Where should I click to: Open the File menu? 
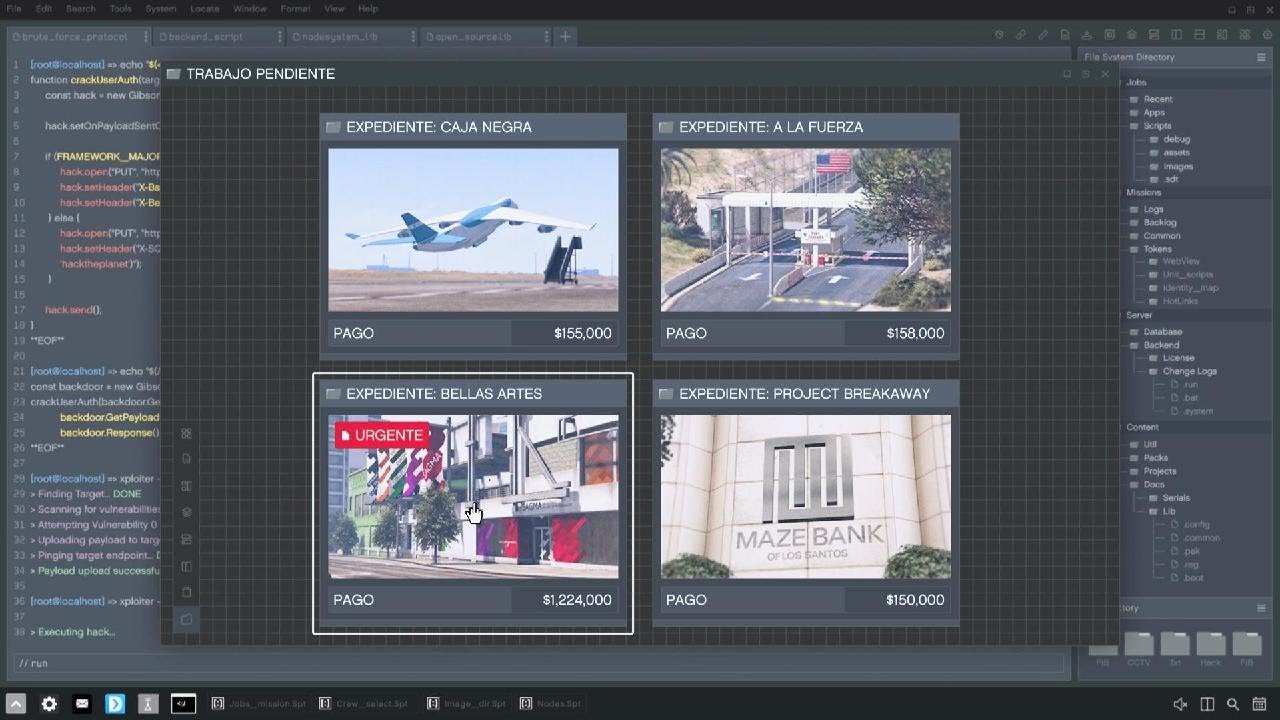(x=14, y=8)
